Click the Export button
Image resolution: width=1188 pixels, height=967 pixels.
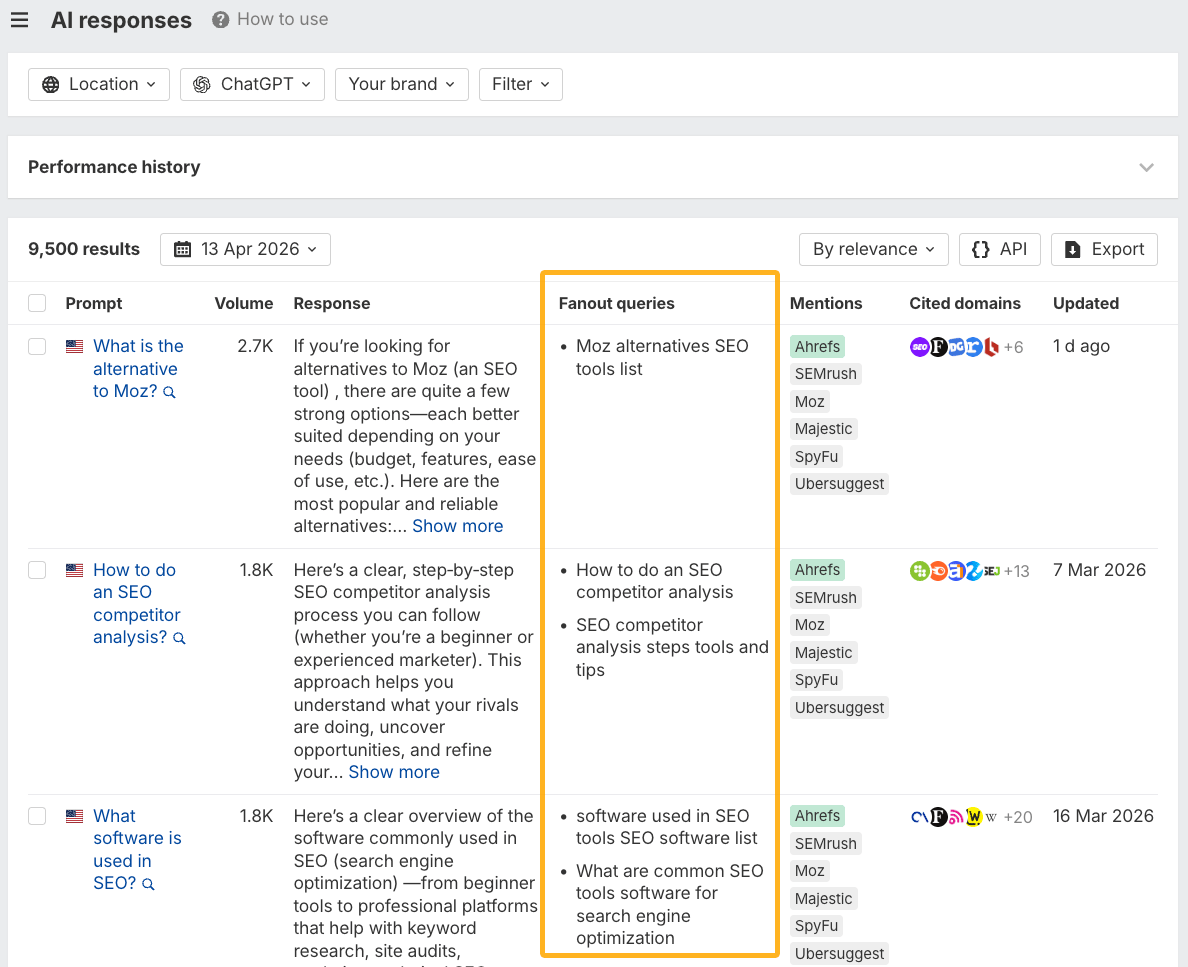tap(1104, 249)
